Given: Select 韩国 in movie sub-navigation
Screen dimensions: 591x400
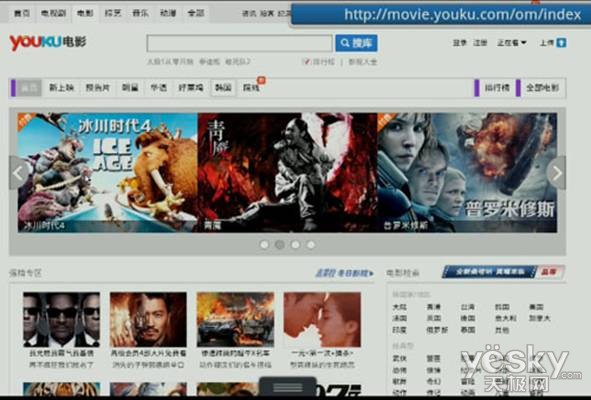Looking at the screenshot, I should 223,88.
